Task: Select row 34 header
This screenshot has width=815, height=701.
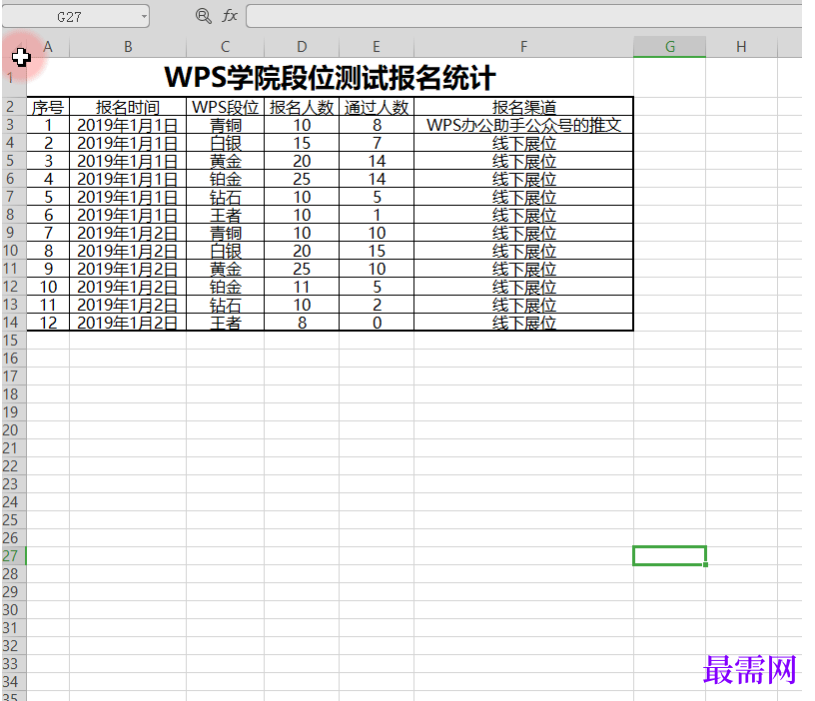Action: [x=14, y=682]
